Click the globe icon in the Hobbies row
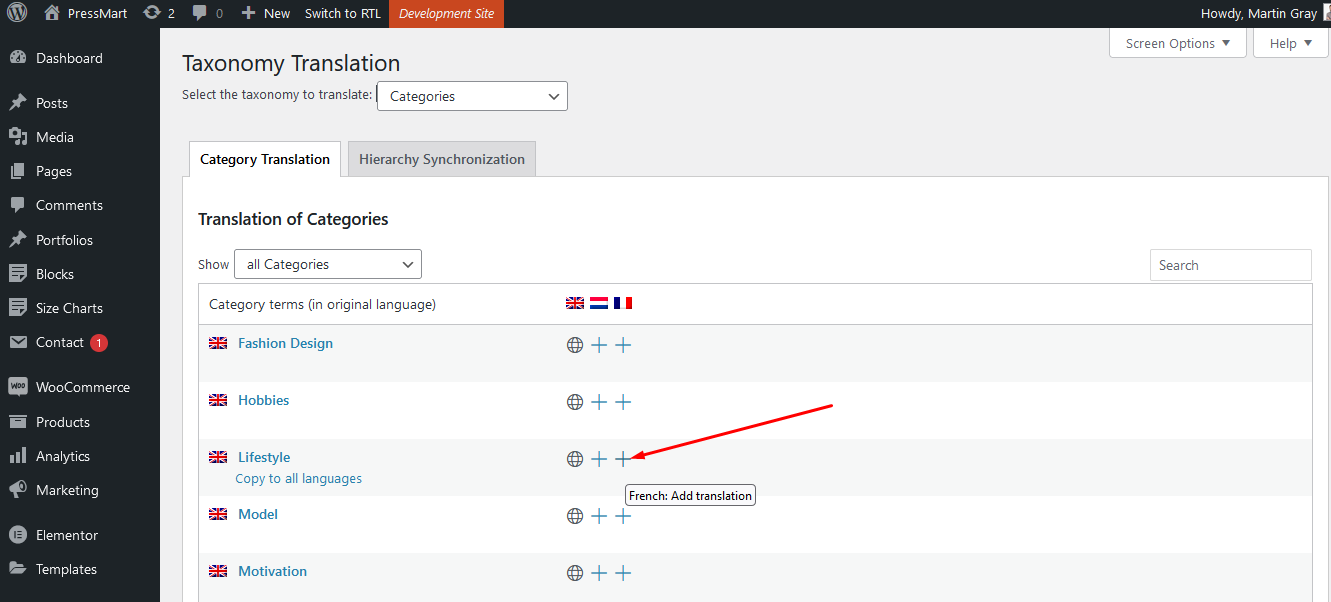 pyautogui.click(x=575, y=402)
